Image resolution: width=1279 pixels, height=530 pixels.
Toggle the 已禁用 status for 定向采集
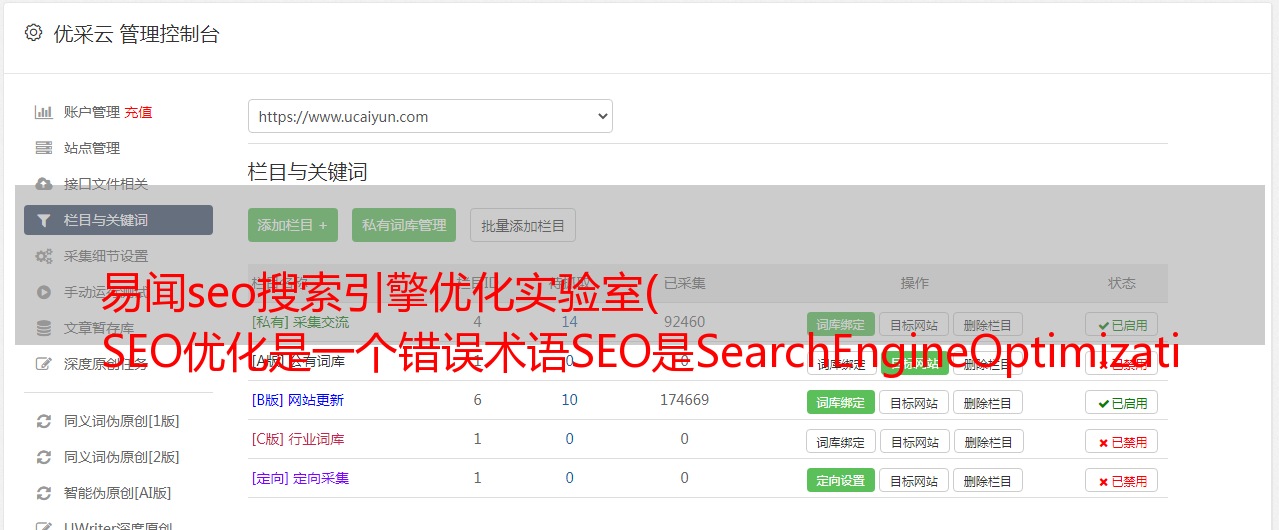(x=1122, y=480)
